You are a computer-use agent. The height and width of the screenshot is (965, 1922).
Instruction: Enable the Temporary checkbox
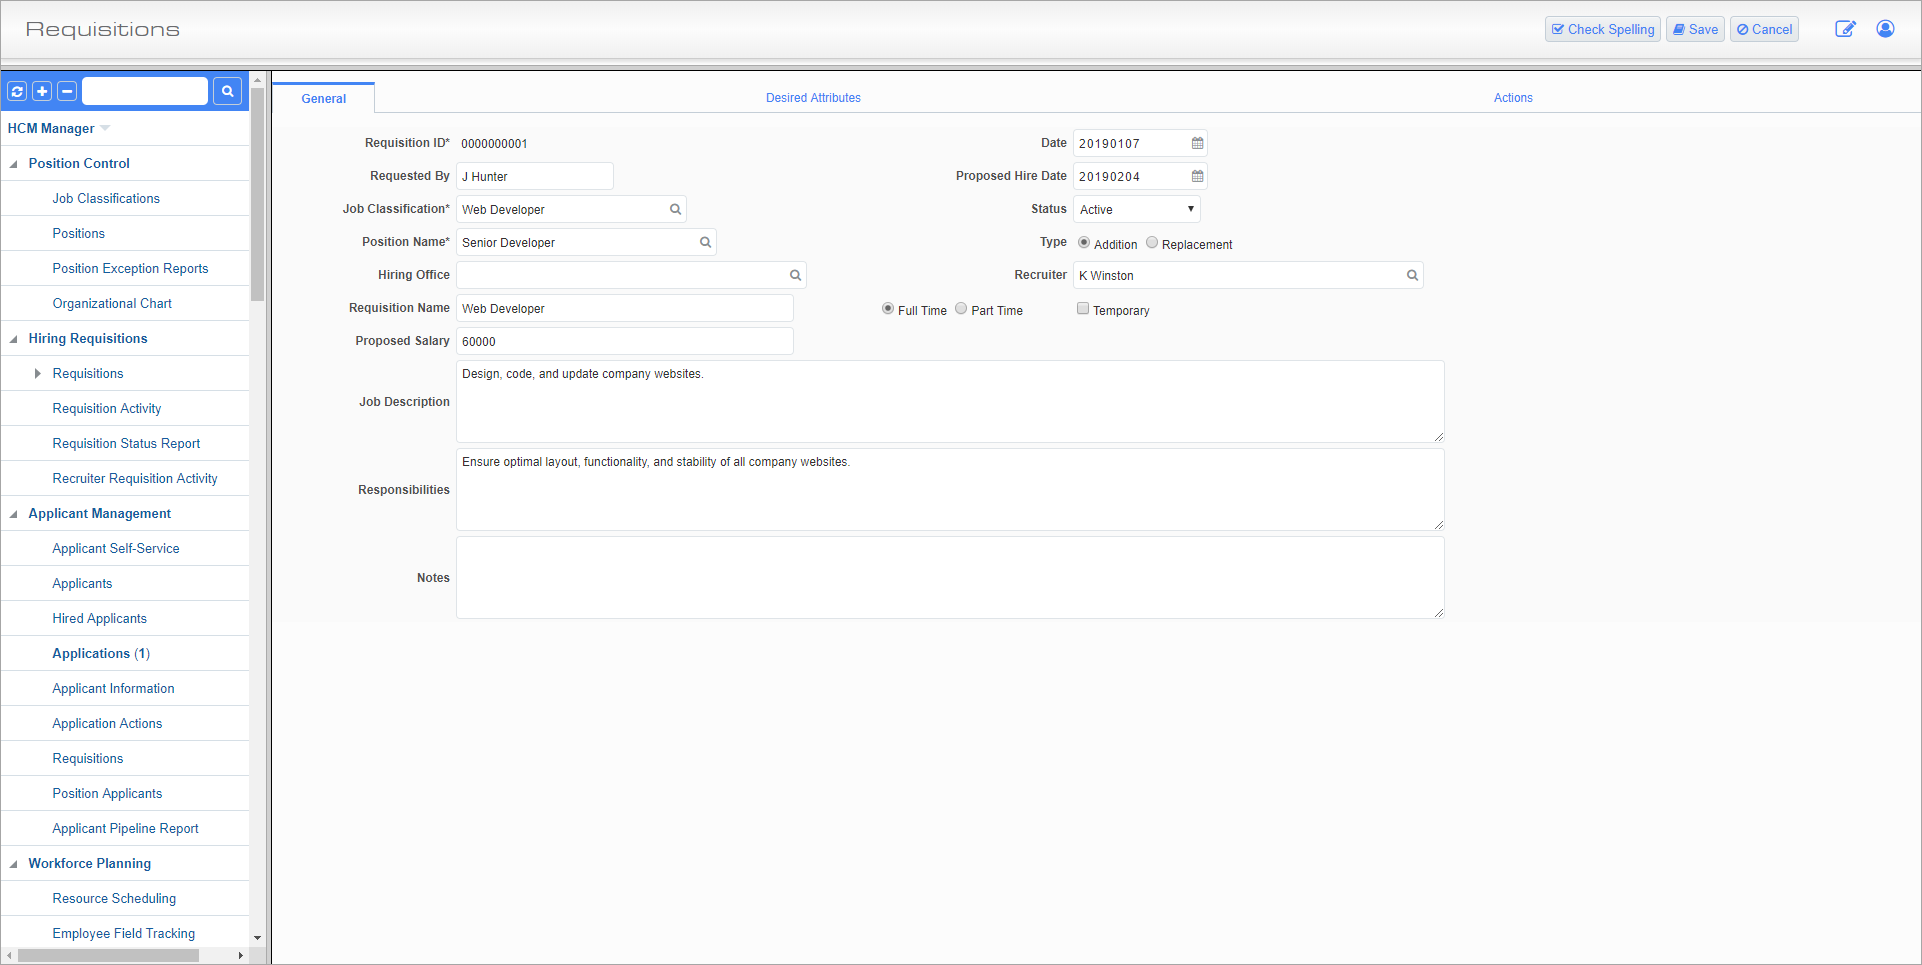(x=1083, y=309)
